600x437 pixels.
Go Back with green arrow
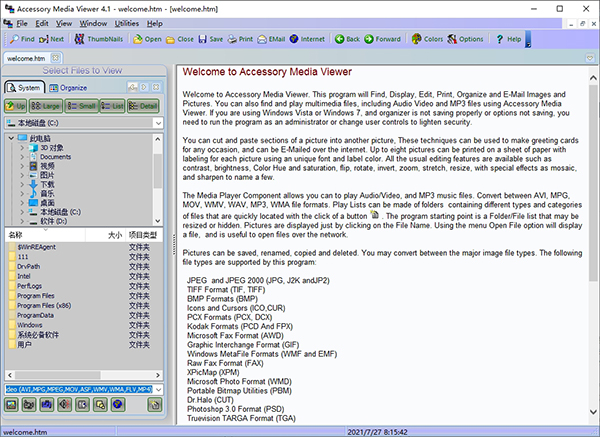coord(347,39)
